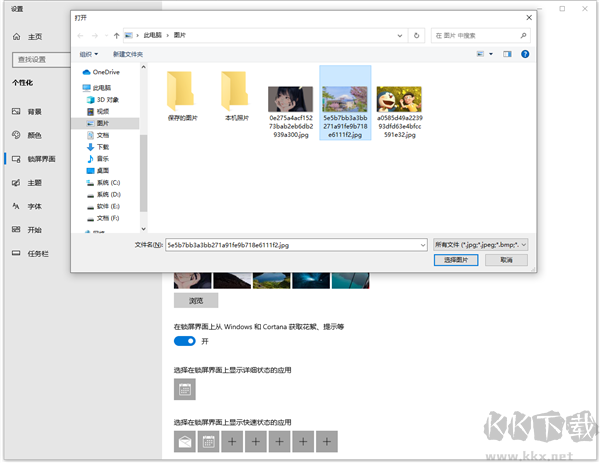Select the 本机照片 folder
The width and height of the screenshot is (600, 463).
236,96
